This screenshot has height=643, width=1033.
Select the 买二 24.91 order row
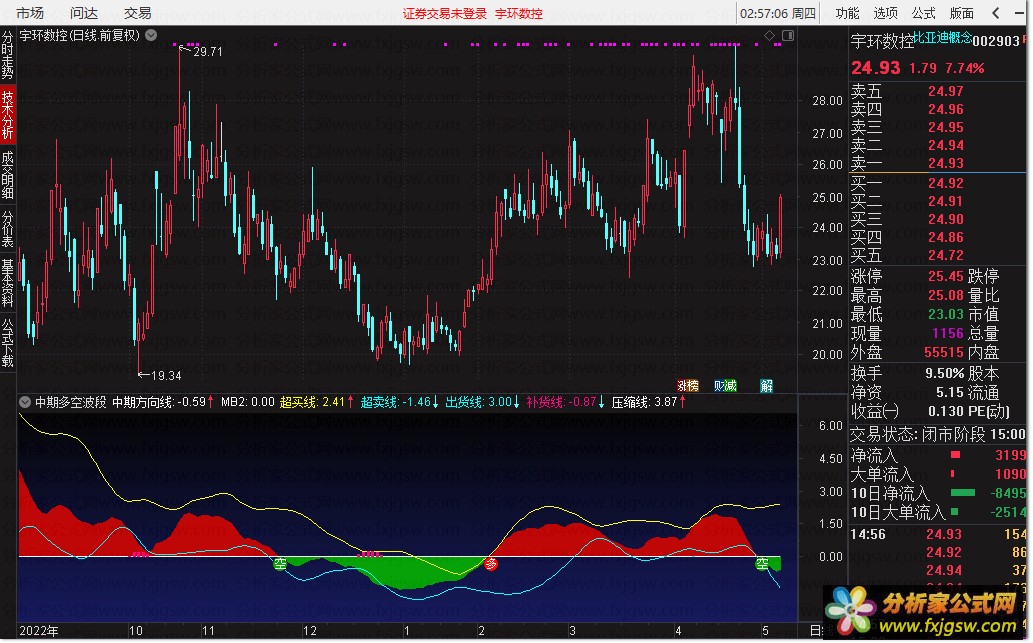[x=937, y=201]
